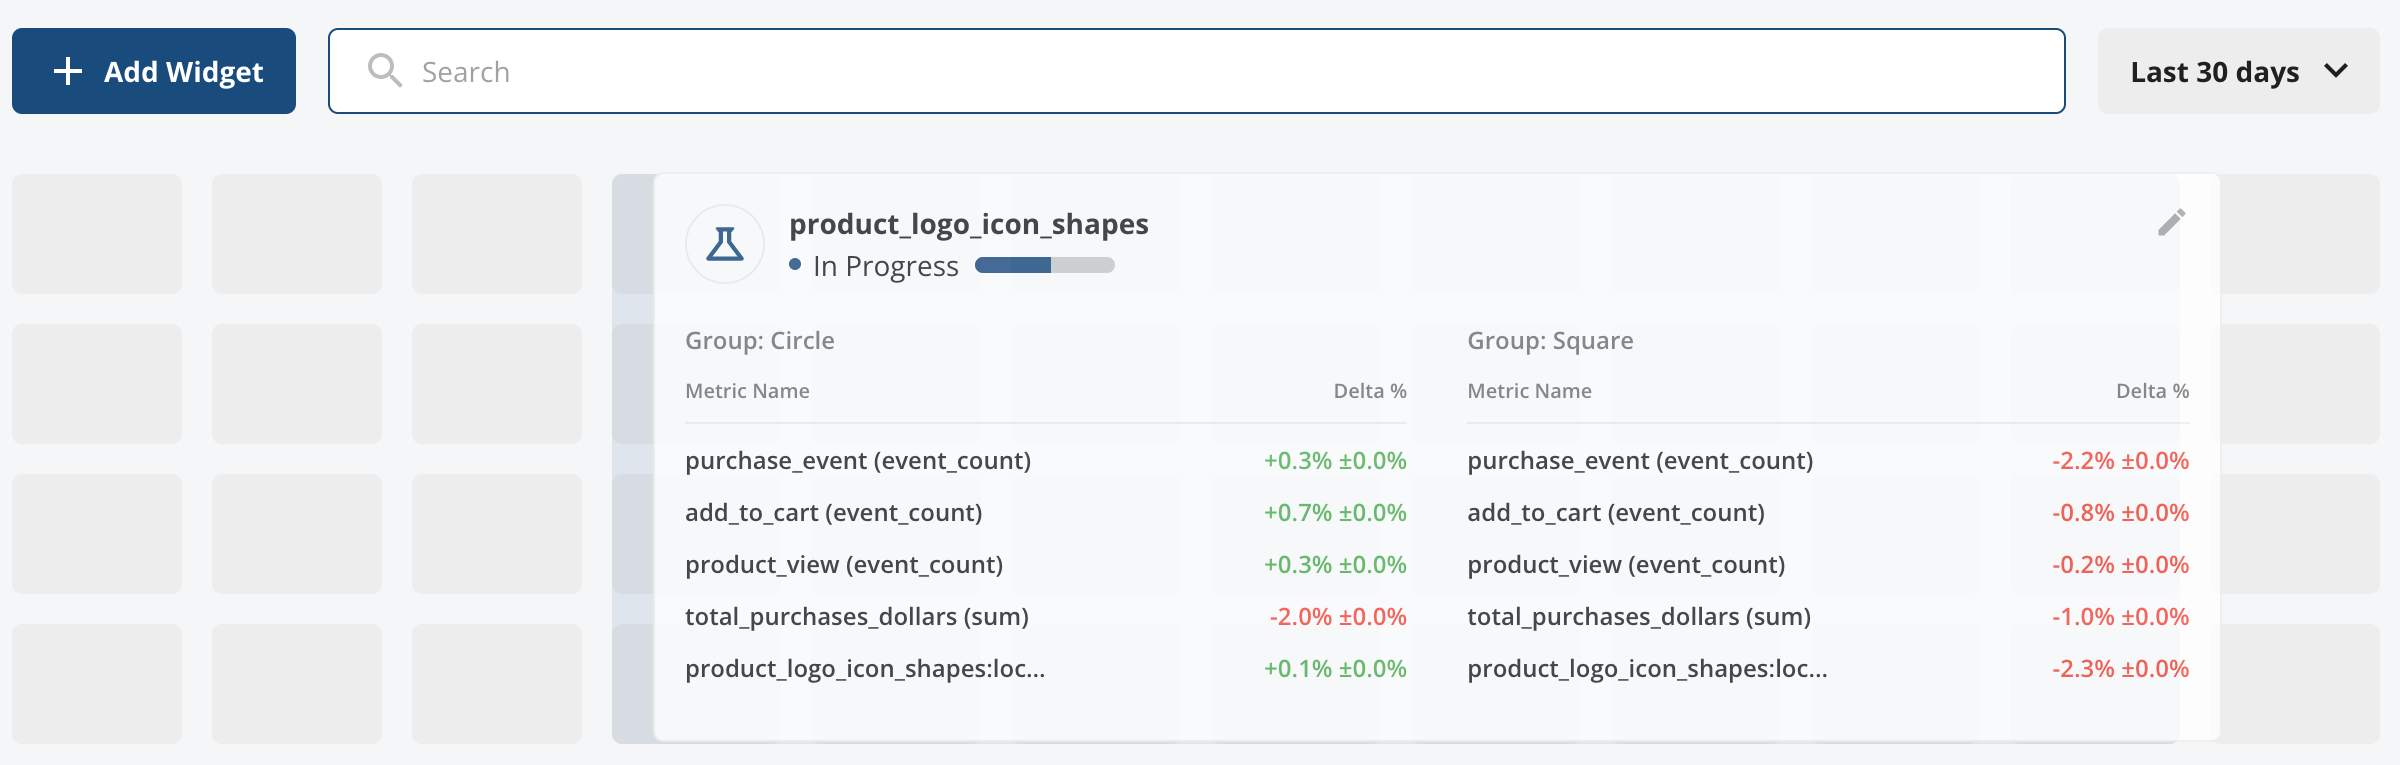Click the blue status dot before In Progress
Viewport: 2400px width, 765px height.
(x=795, y=265)
